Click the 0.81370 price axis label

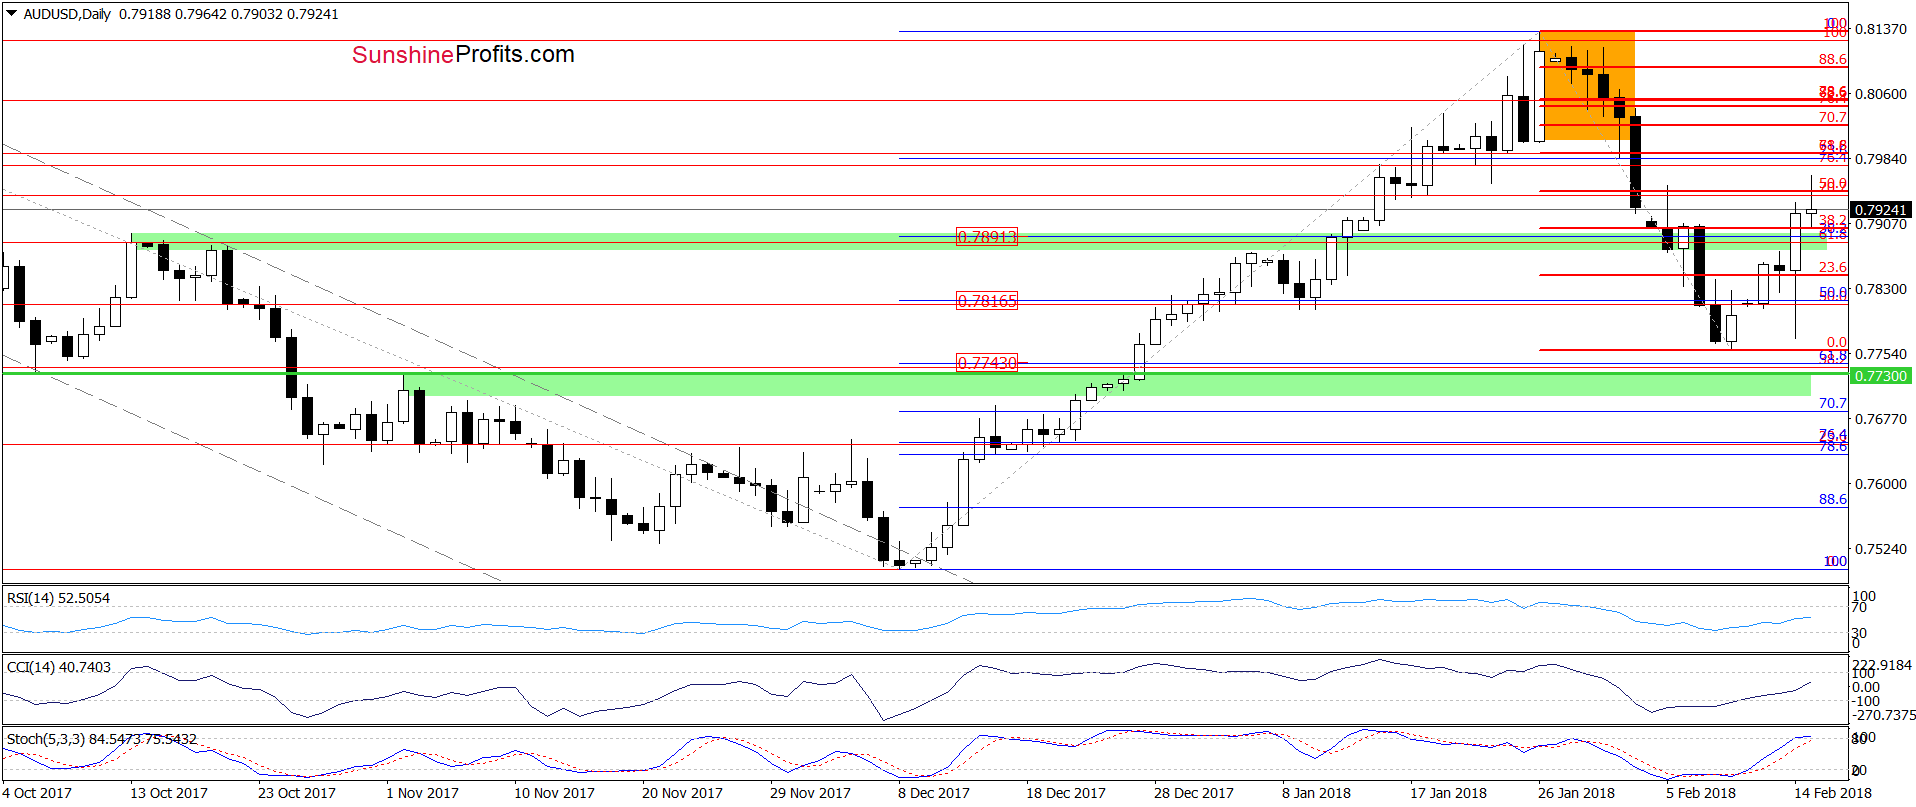coord(1881,29)
